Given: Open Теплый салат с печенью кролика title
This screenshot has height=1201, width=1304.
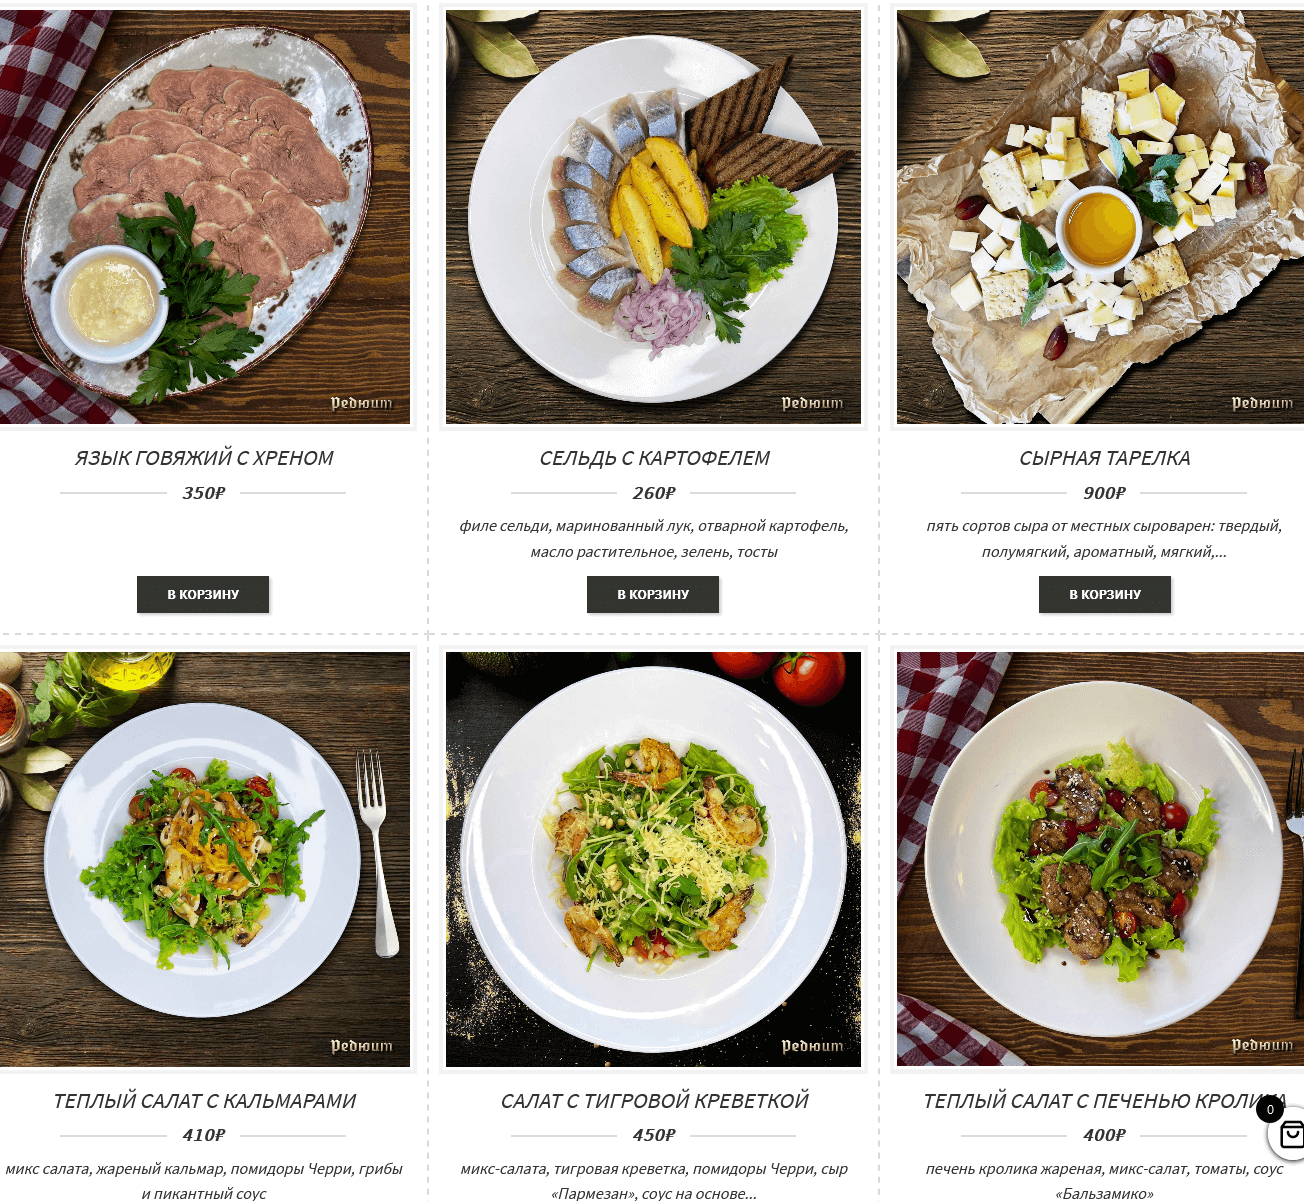Looking at the screenshot, I should click(x=1105, y=1101).
